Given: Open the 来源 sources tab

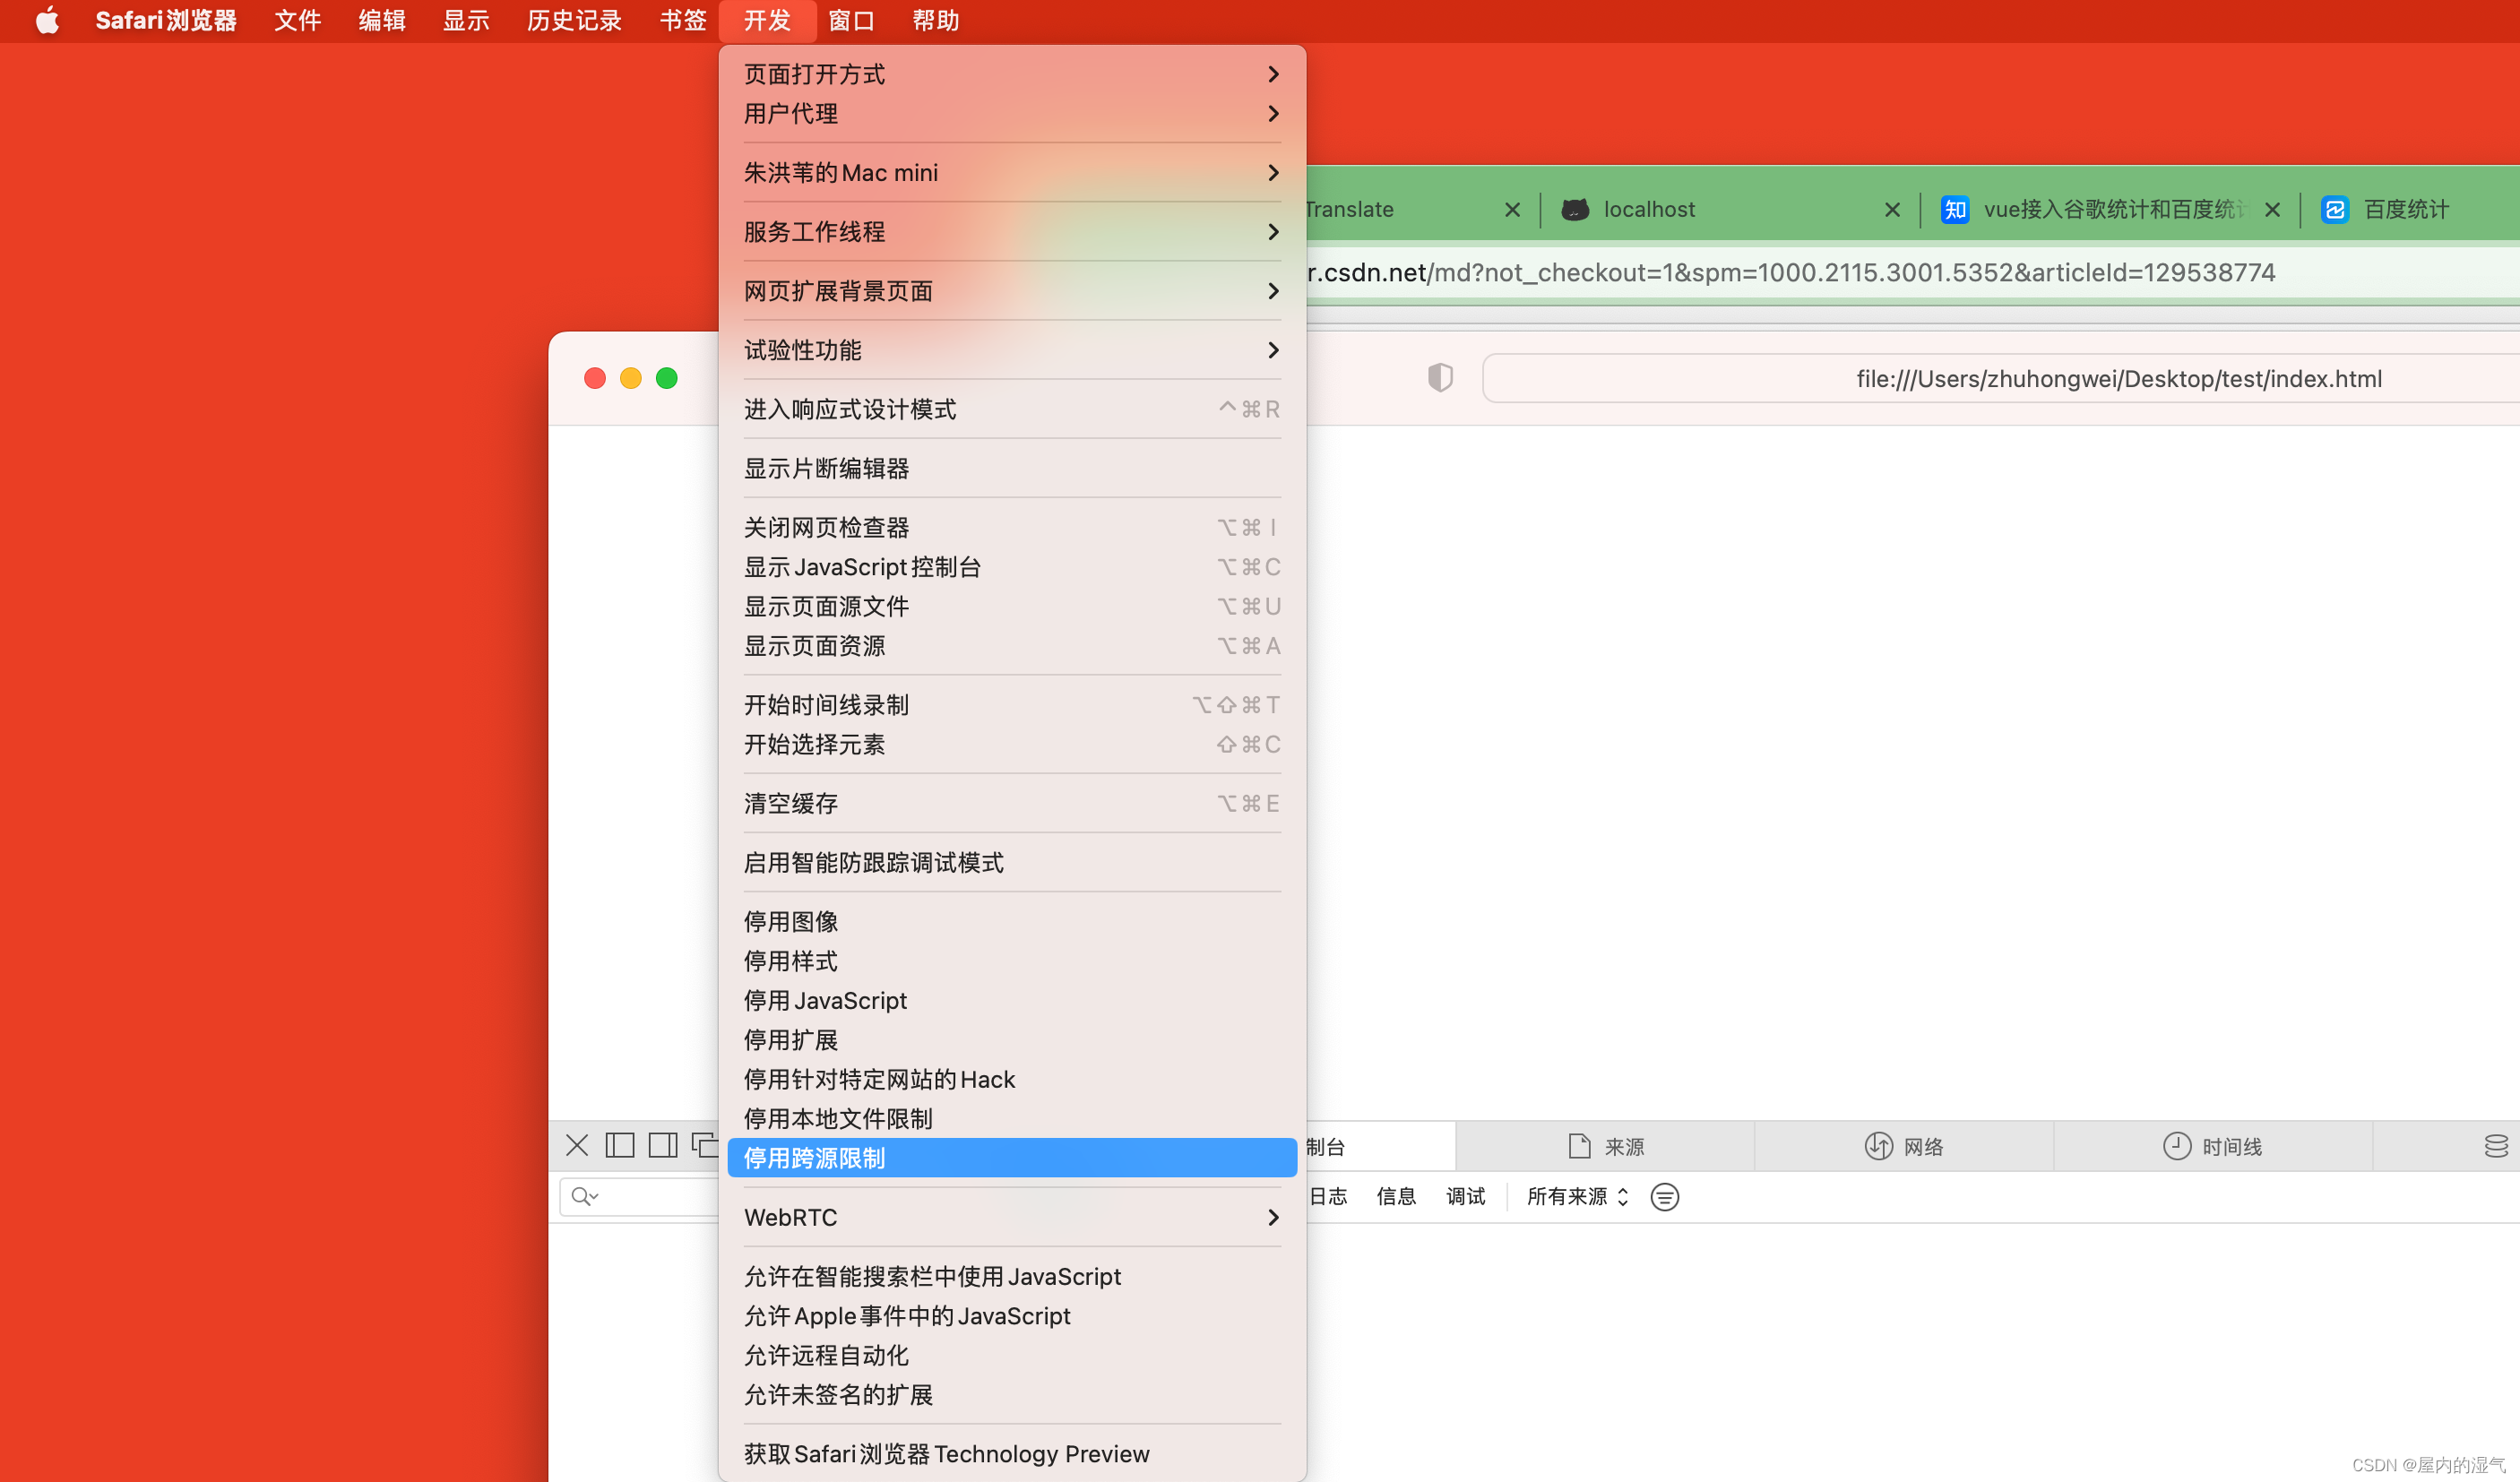Looking at the screenshot, I should pyautogui.click(x=1606, y=1146).
